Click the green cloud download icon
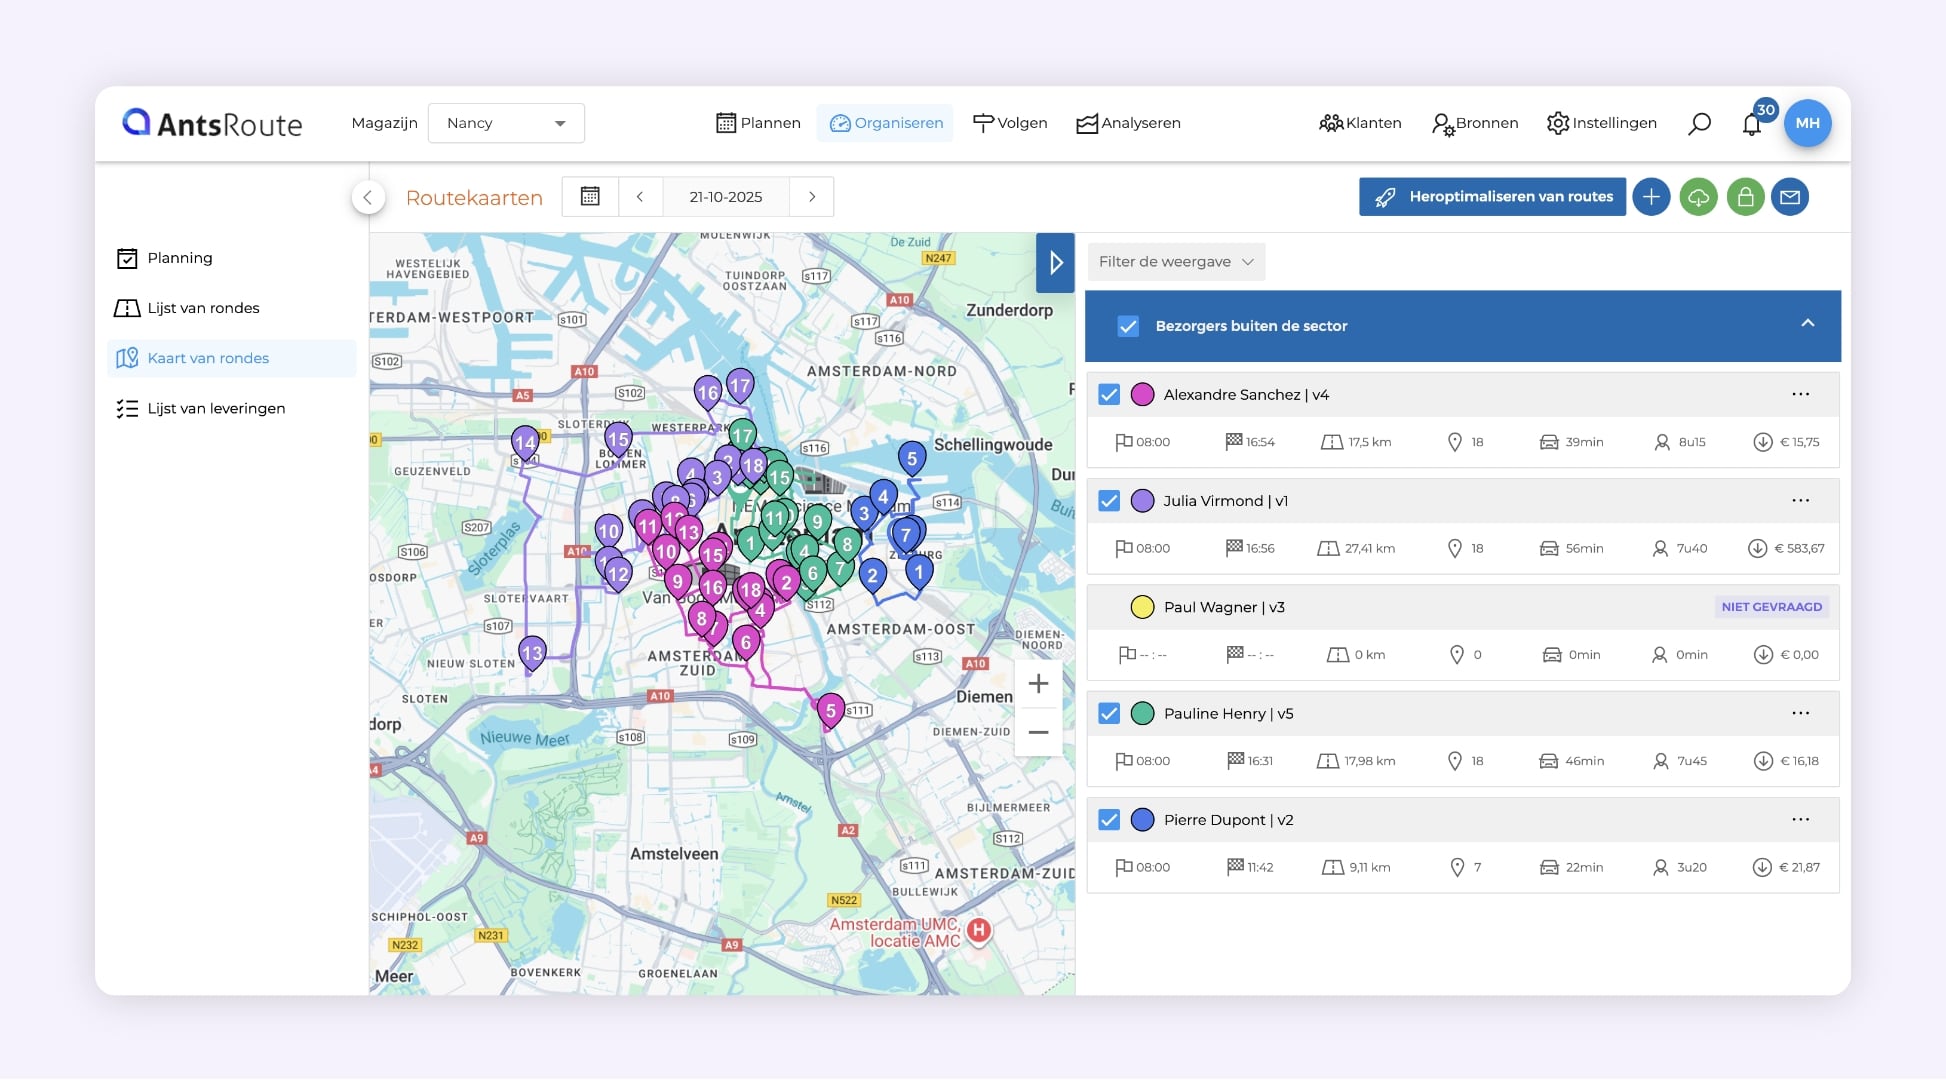The width and height of the screenshot is (1946, 1080). click(1699, 197)
